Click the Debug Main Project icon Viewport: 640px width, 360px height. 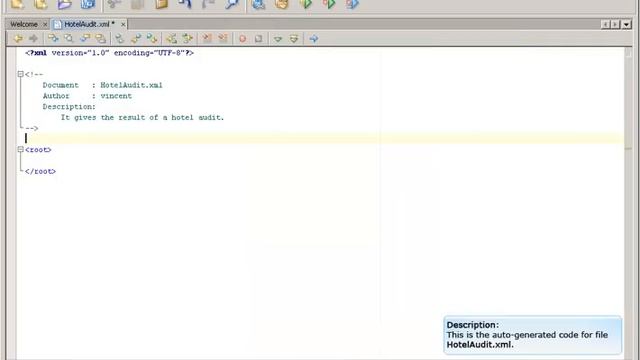[329, 4]
